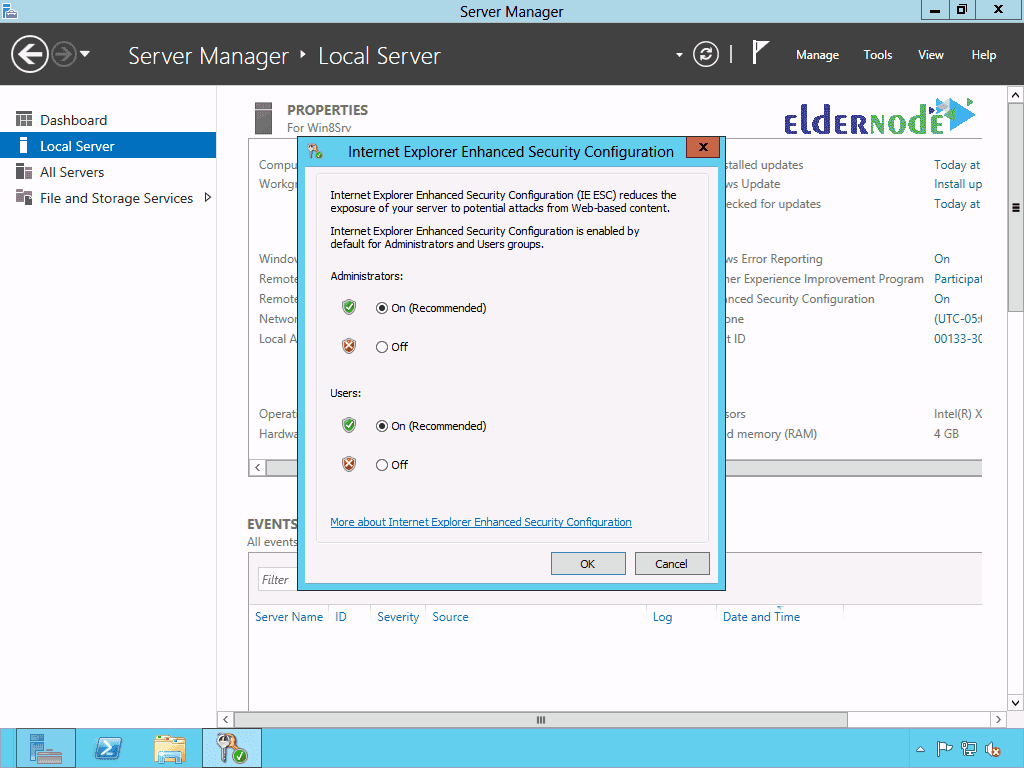This screenshot has width=1024, height=768.
Task: Open the Tools menu
Action: click(x=877, y=55)
